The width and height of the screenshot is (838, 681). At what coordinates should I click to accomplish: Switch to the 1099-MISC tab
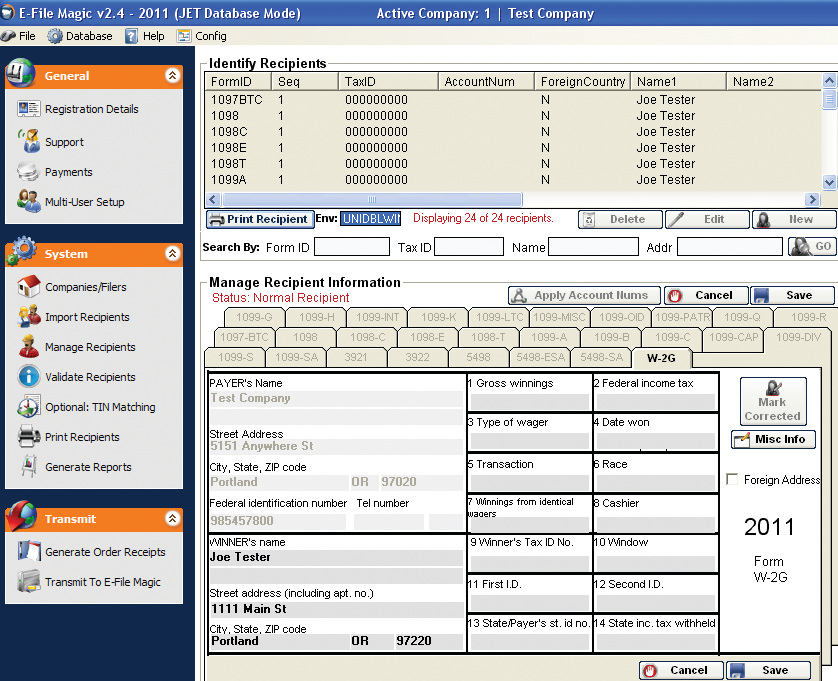click(x=559, y=317)
